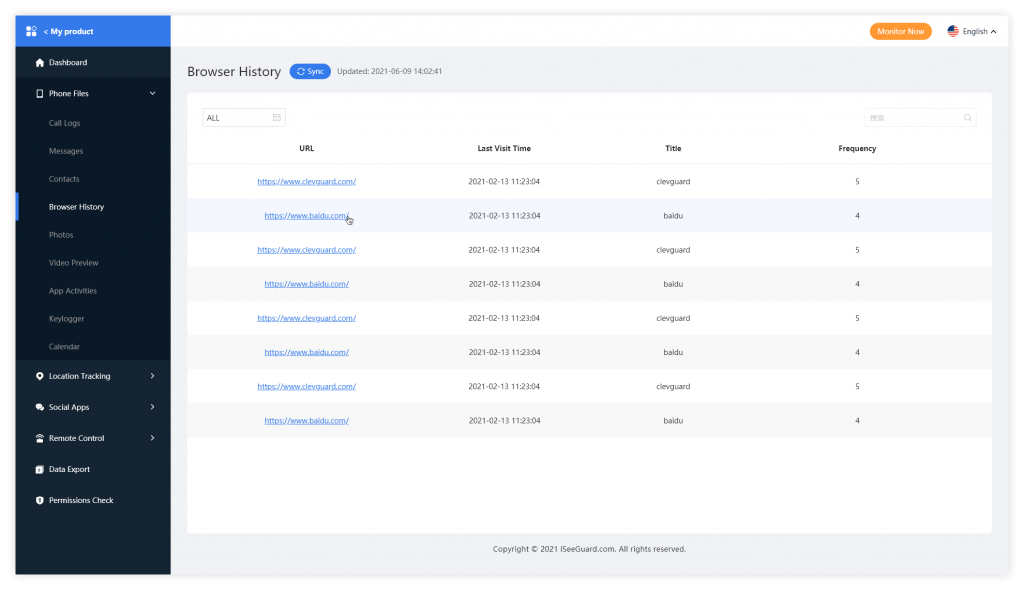Click the second row's baidu title cell
The width and height of the screenshot is (1024, 590).
coord(673,216)
